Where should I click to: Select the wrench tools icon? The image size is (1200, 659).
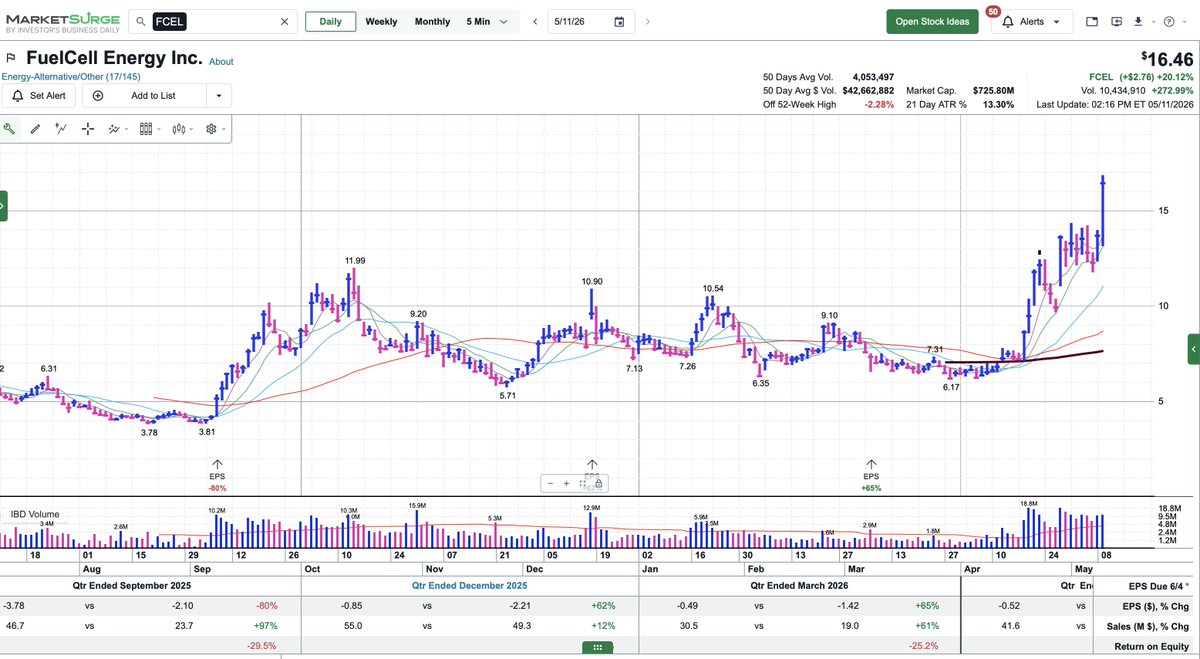tap(10, 128)
